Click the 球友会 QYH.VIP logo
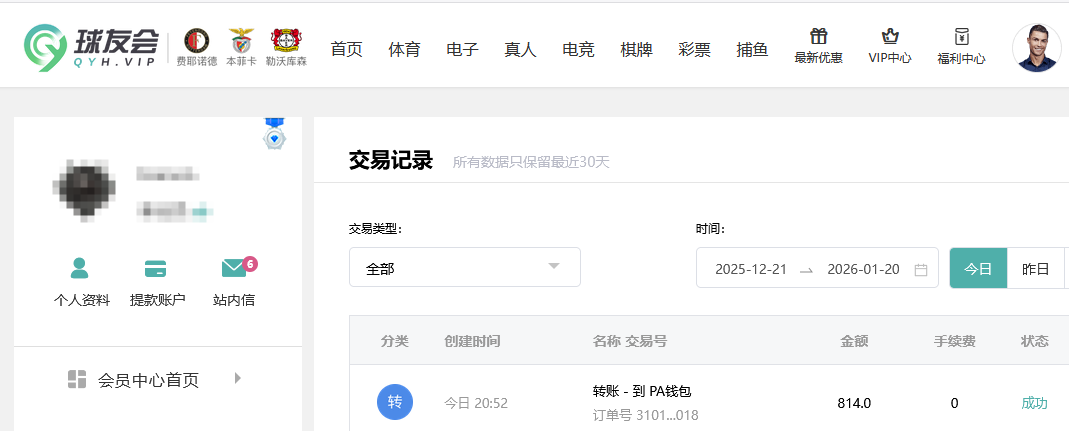 (92, 45)
